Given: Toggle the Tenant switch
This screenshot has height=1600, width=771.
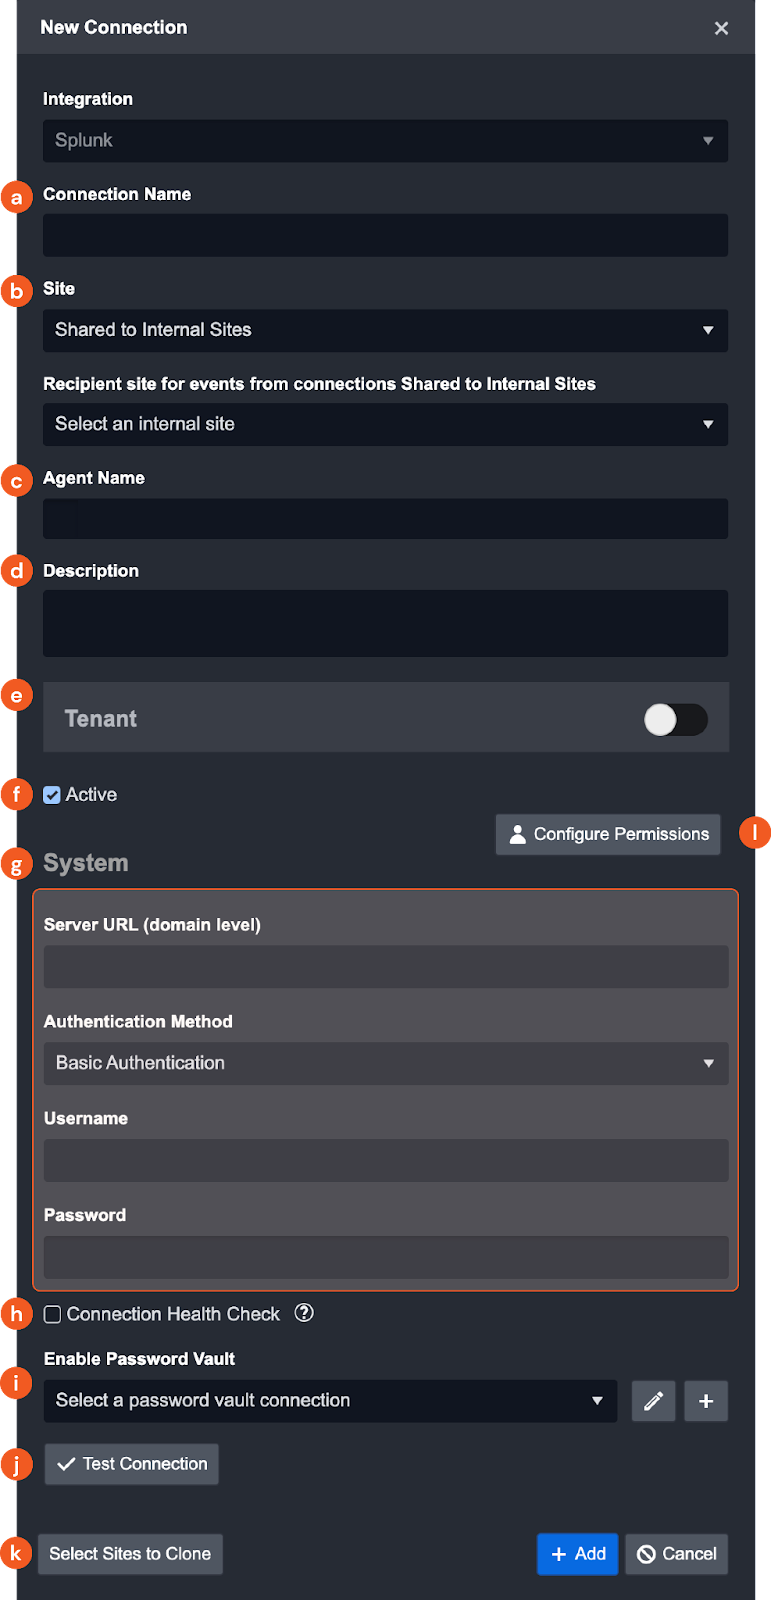Looking at the screenshot, I should click(675, 719).
